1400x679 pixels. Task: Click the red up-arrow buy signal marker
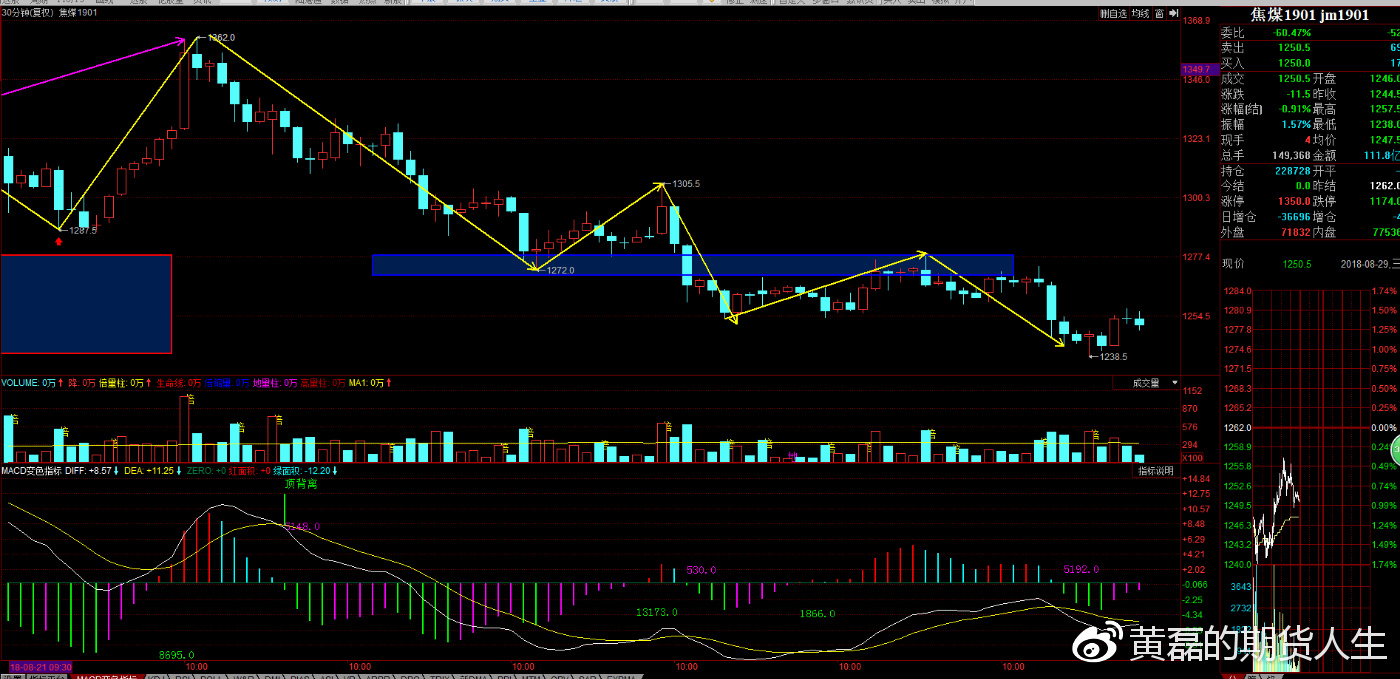tap(60, 241)
